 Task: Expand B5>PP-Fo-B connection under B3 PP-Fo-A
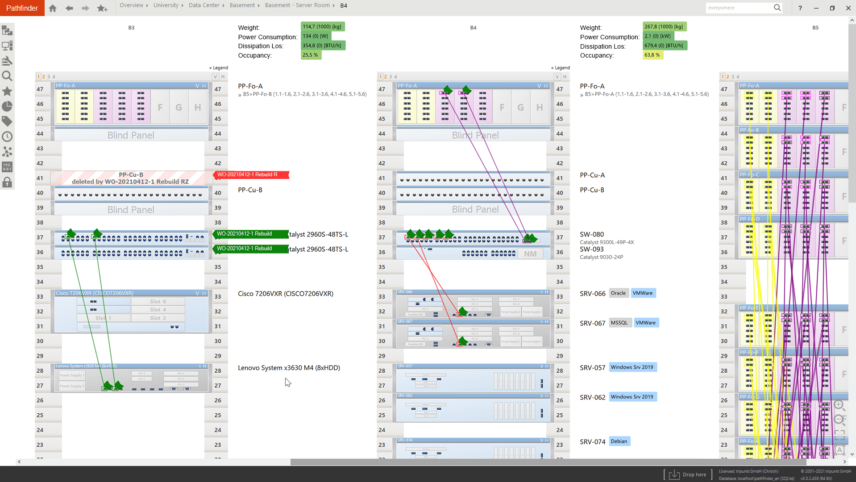302,94
